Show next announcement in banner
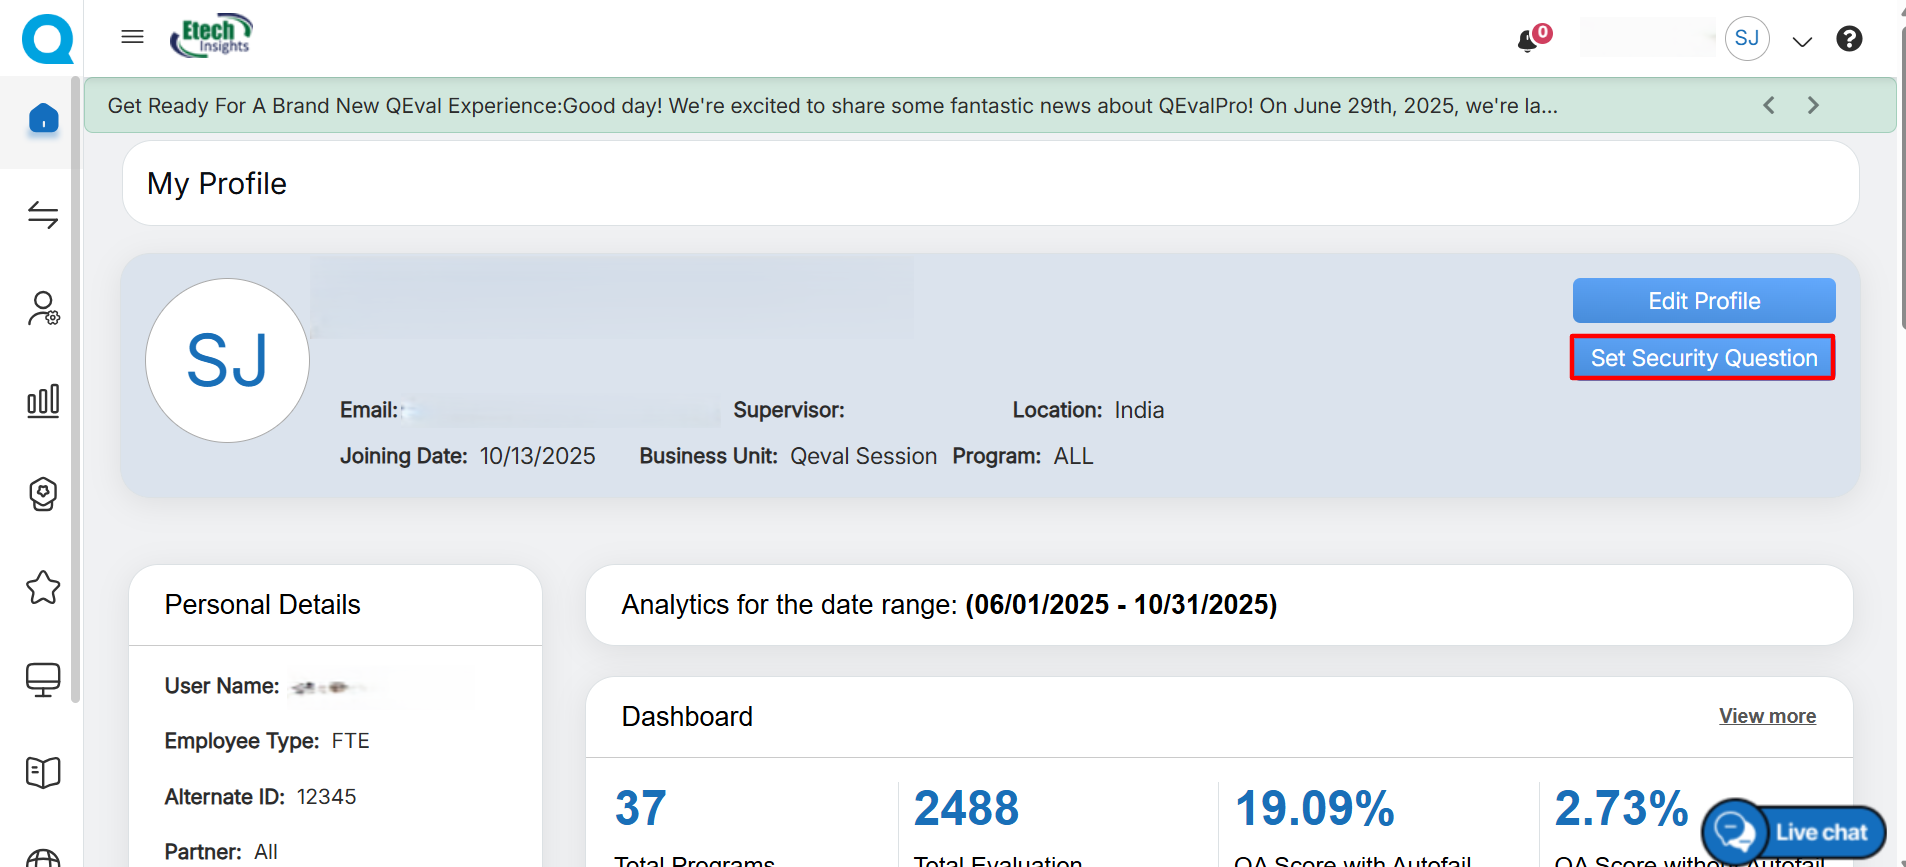 (x=1813, y=105)
